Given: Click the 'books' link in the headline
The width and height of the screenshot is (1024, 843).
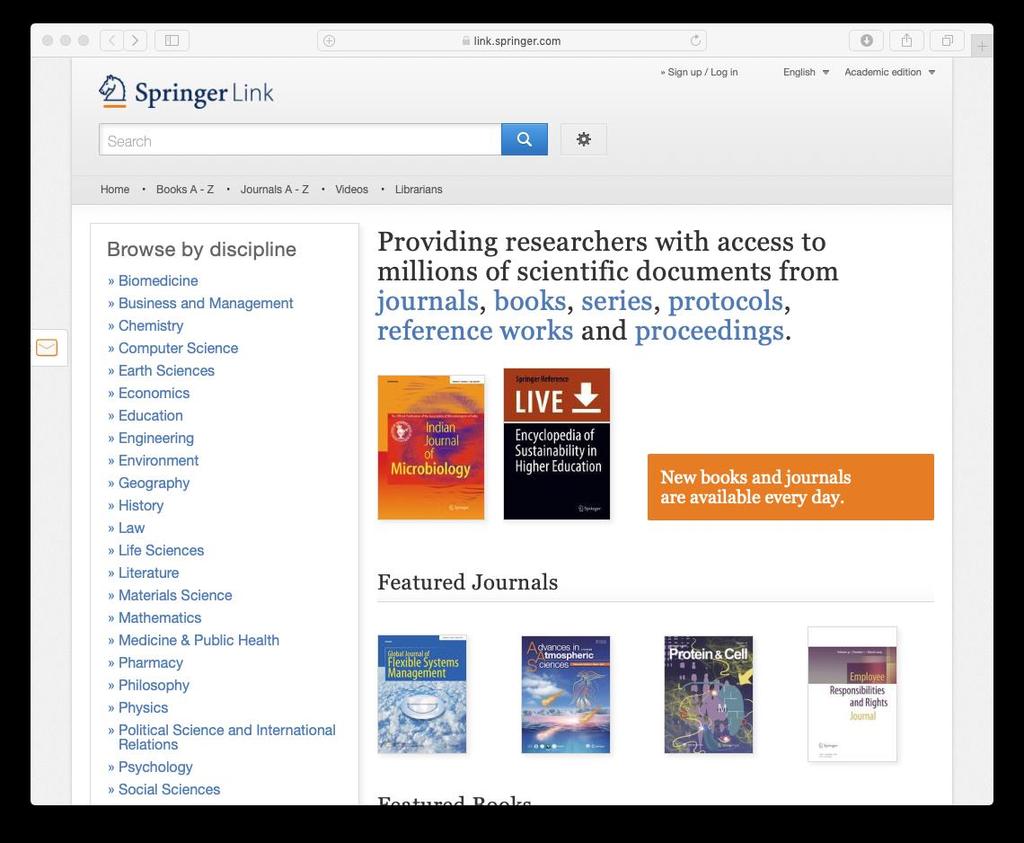Looking at the screenshot, I should click(530, 301).
